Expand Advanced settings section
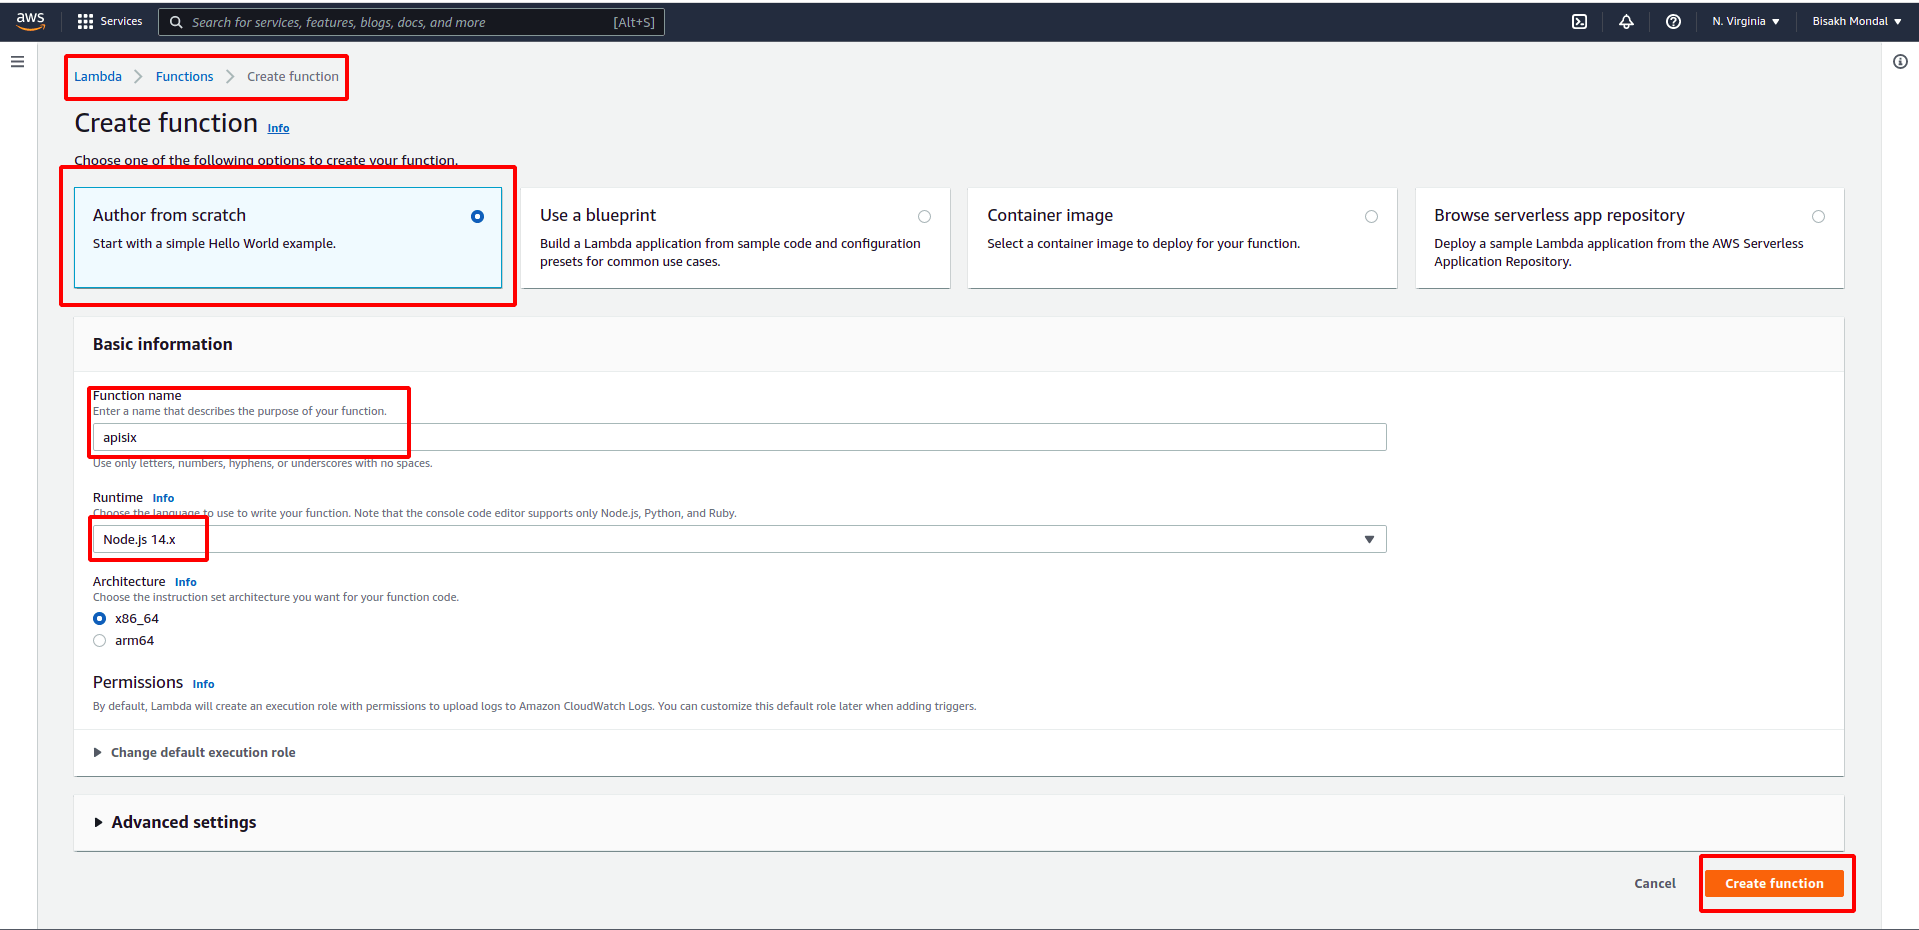Viewport: 1919px width, 930px height. pyautogui.click(x=175, y=822)
